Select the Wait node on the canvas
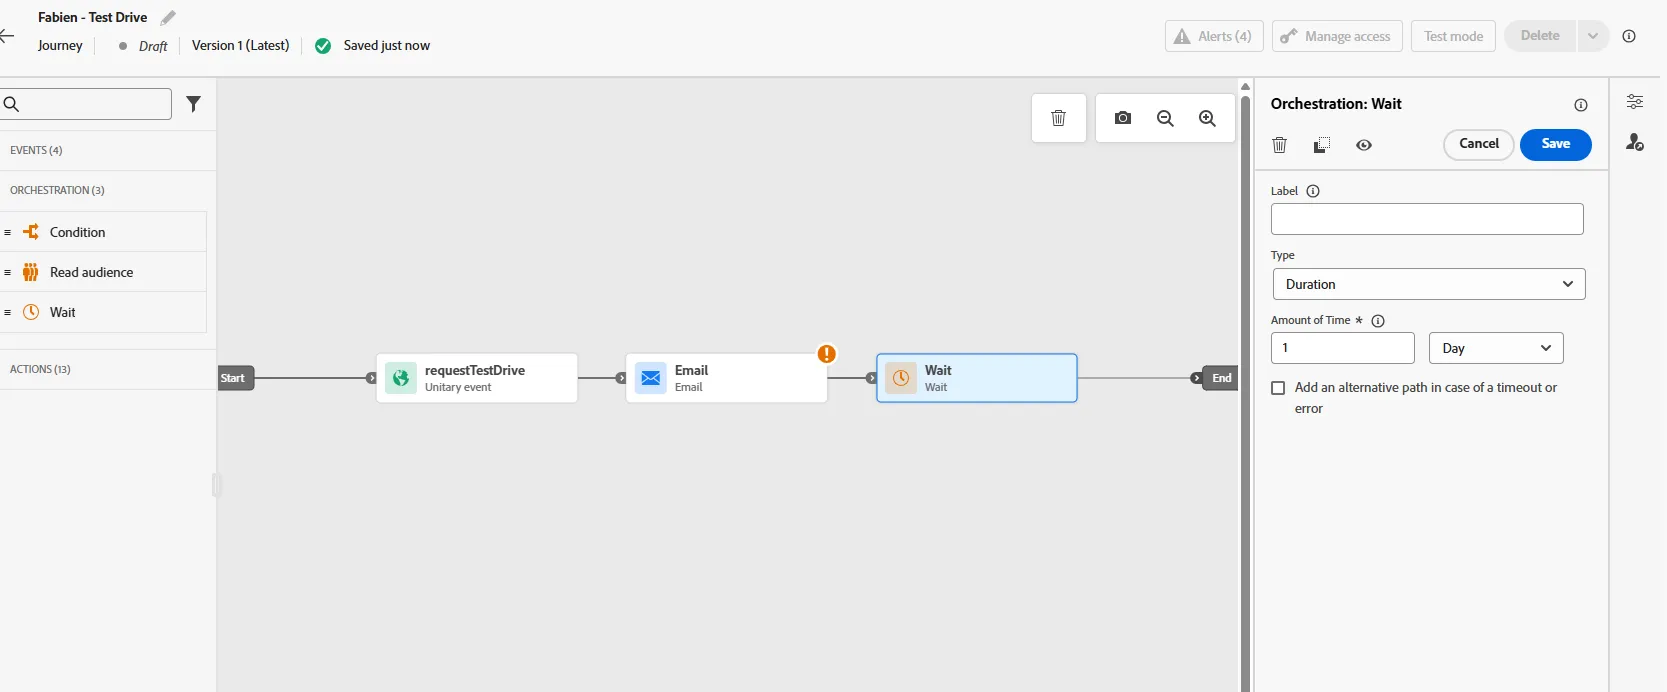 pos(977,378)
